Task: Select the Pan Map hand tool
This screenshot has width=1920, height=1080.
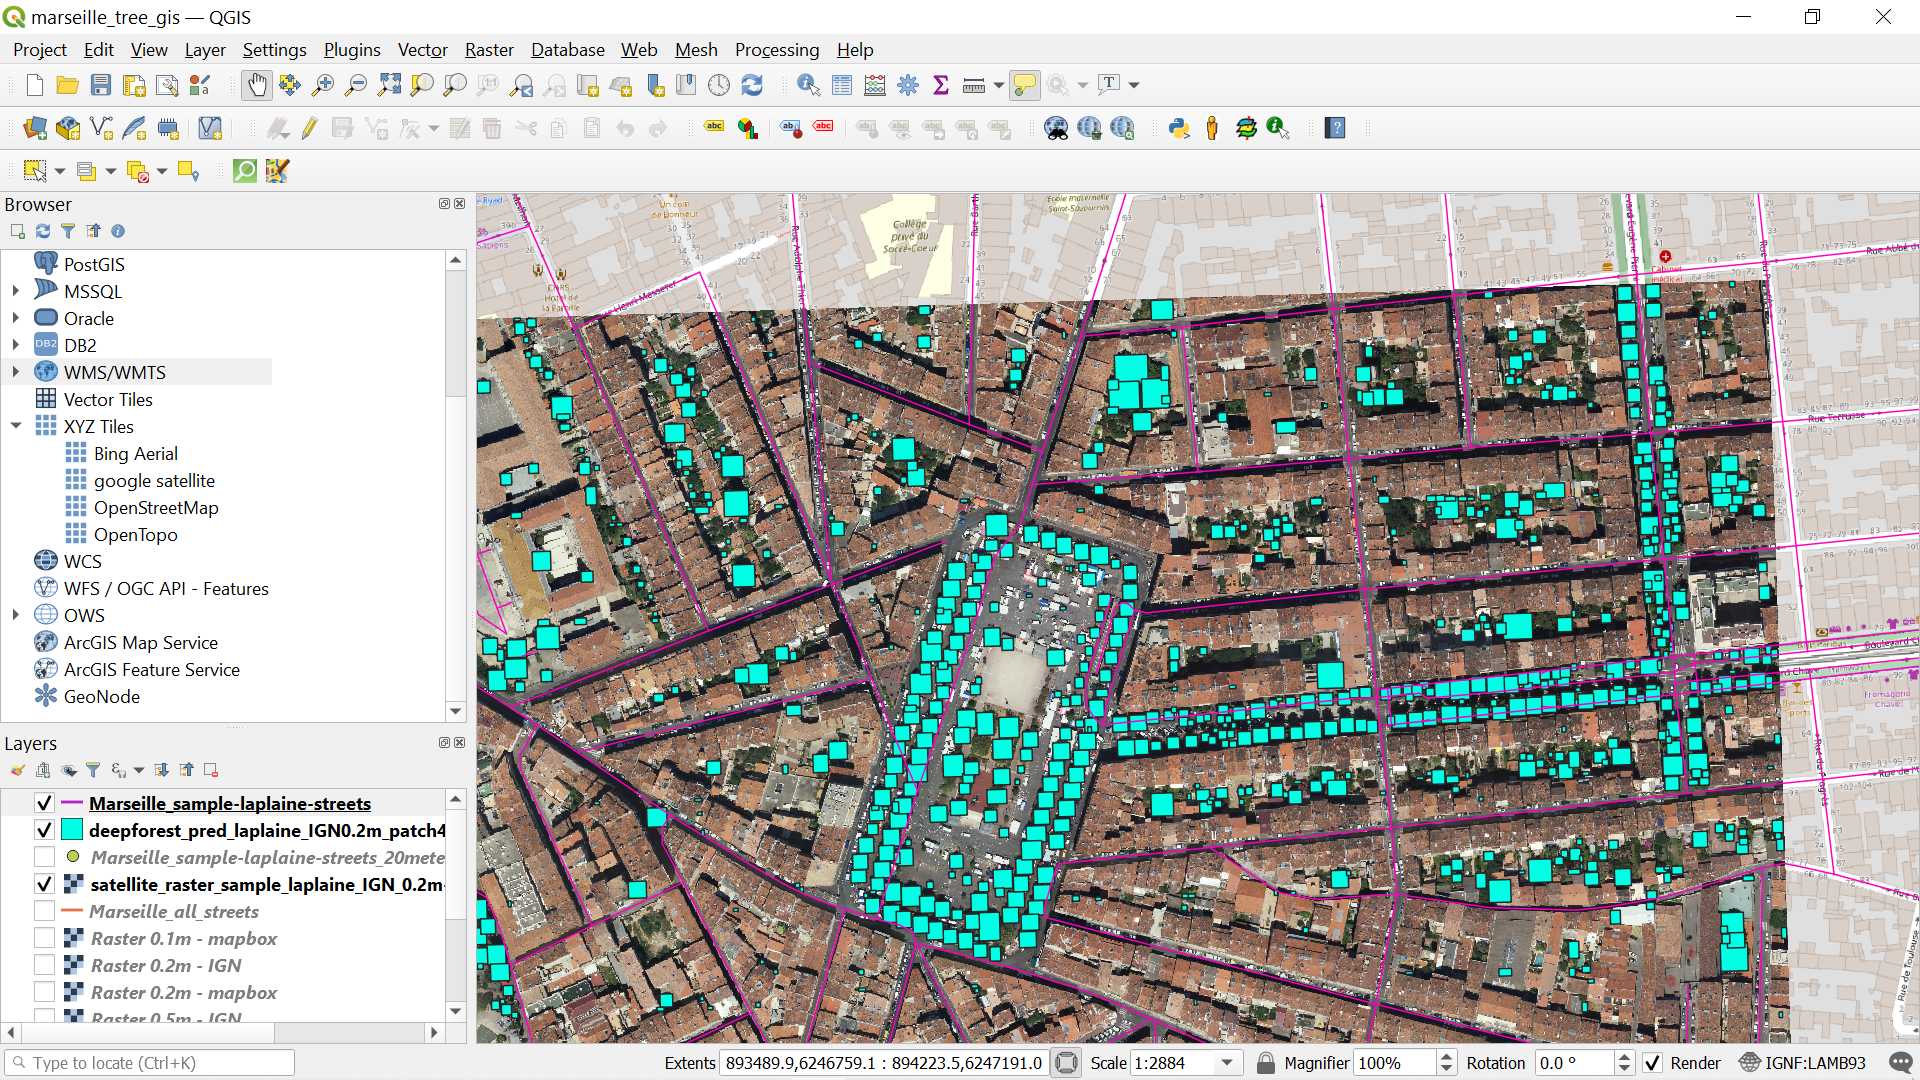Action: point(257,85)
